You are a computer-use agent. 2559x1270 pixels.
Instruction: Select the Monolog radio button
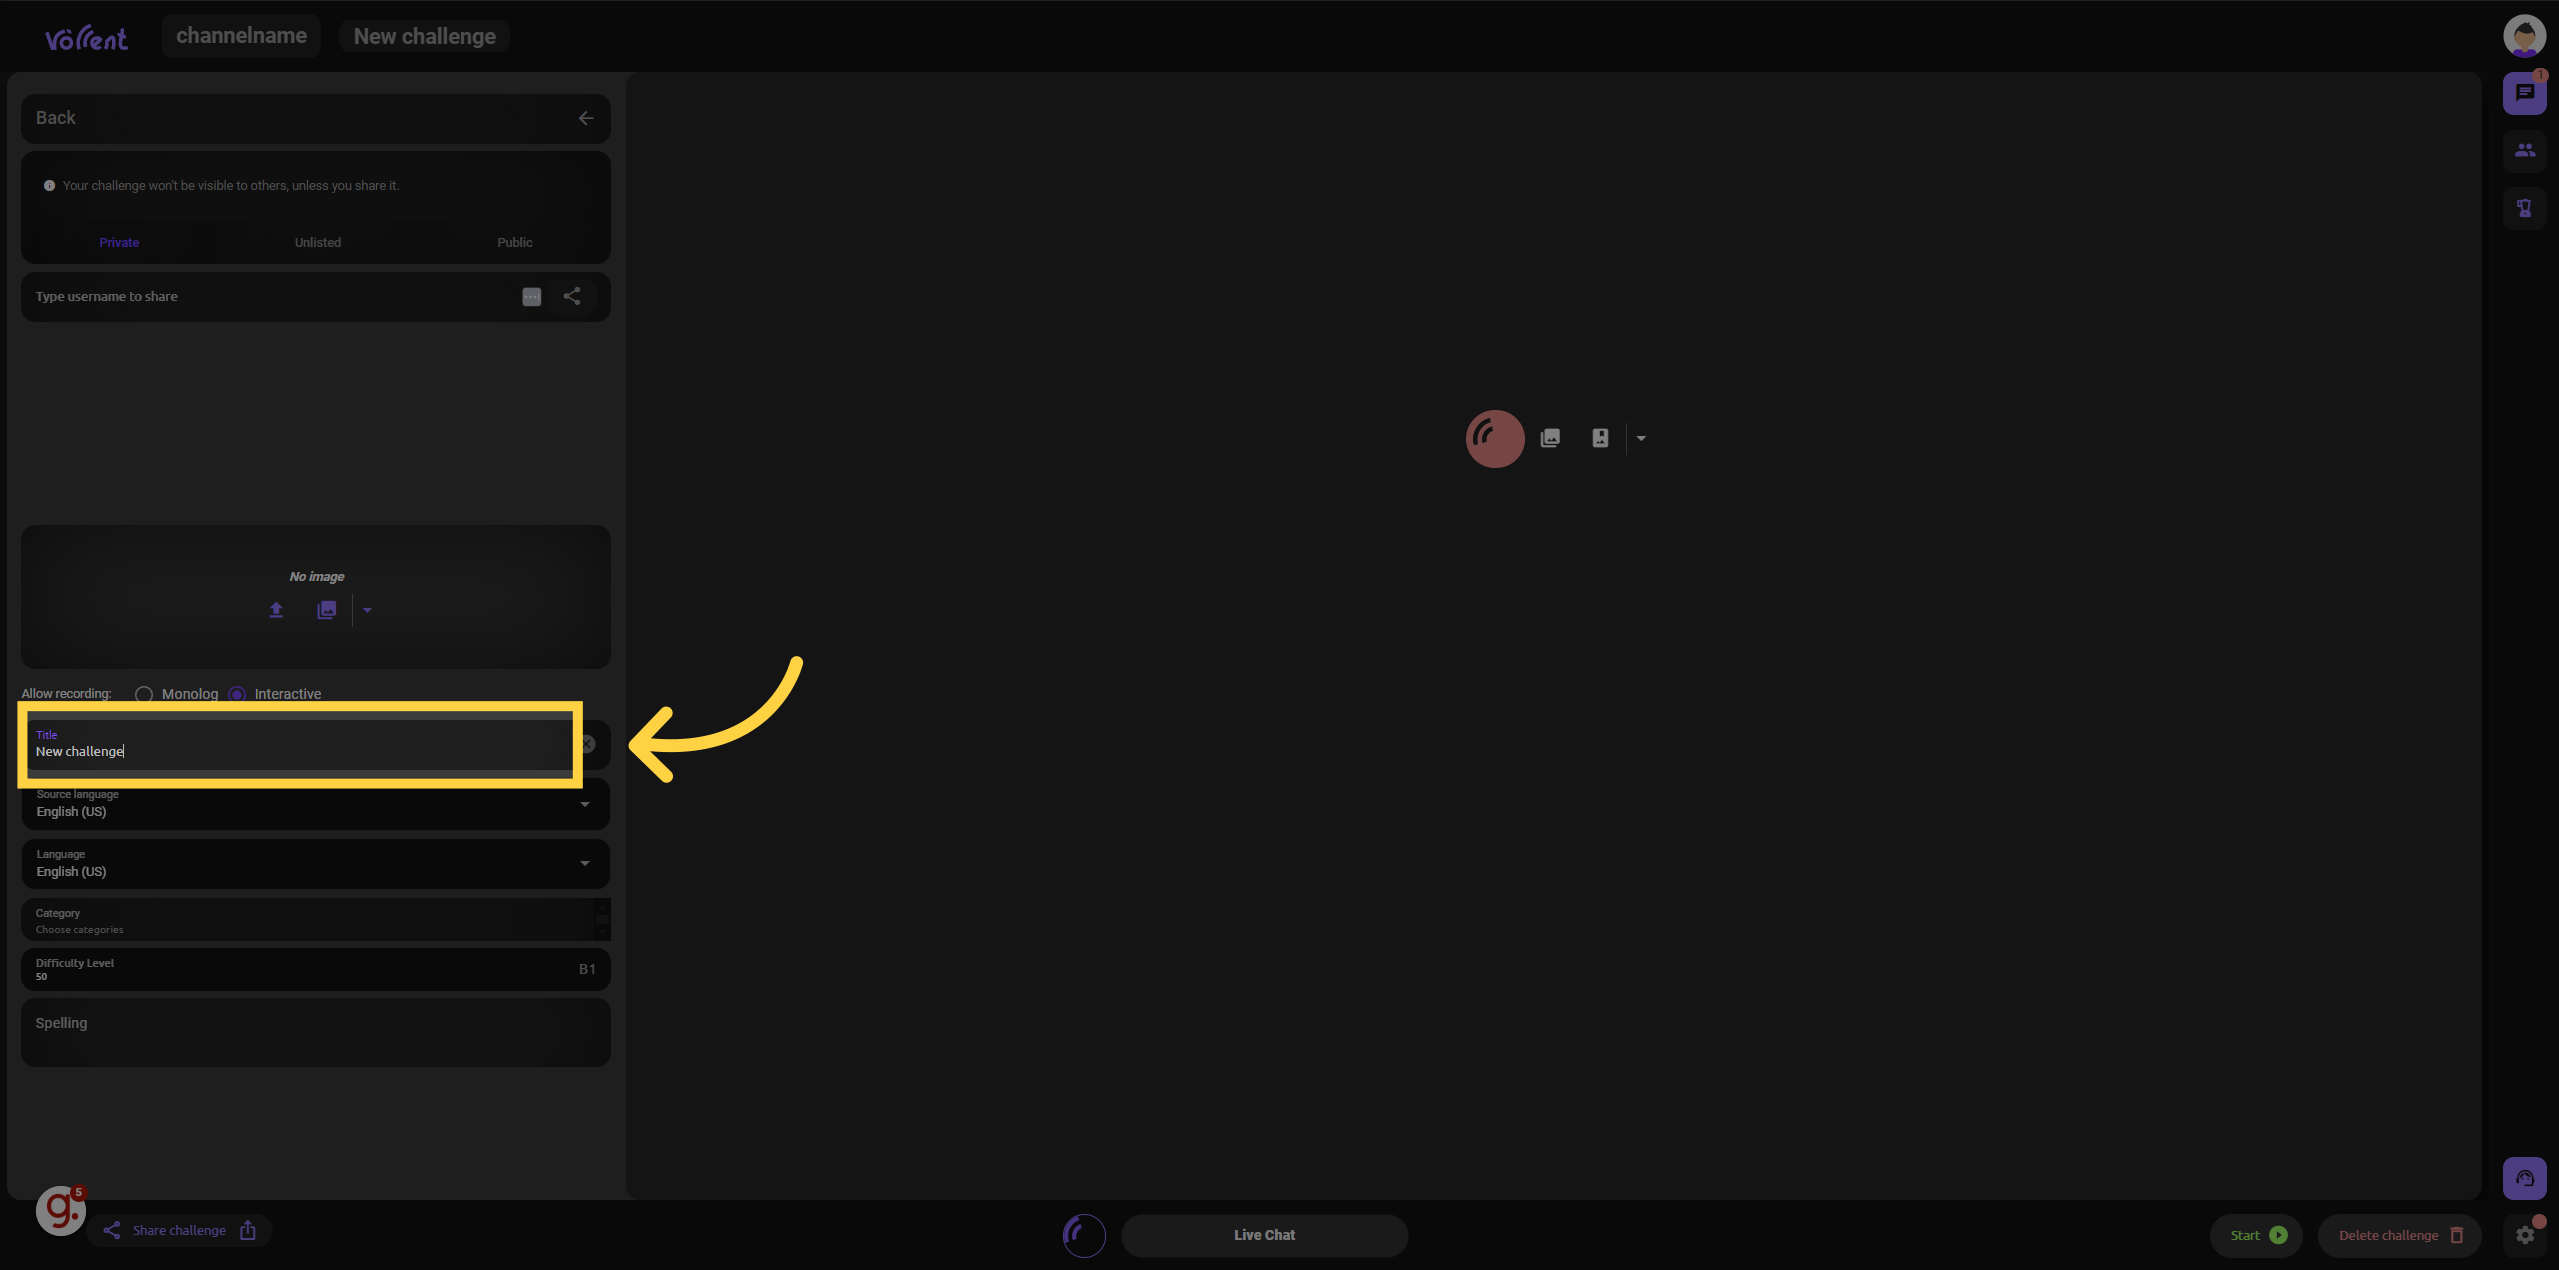point(144,694)
